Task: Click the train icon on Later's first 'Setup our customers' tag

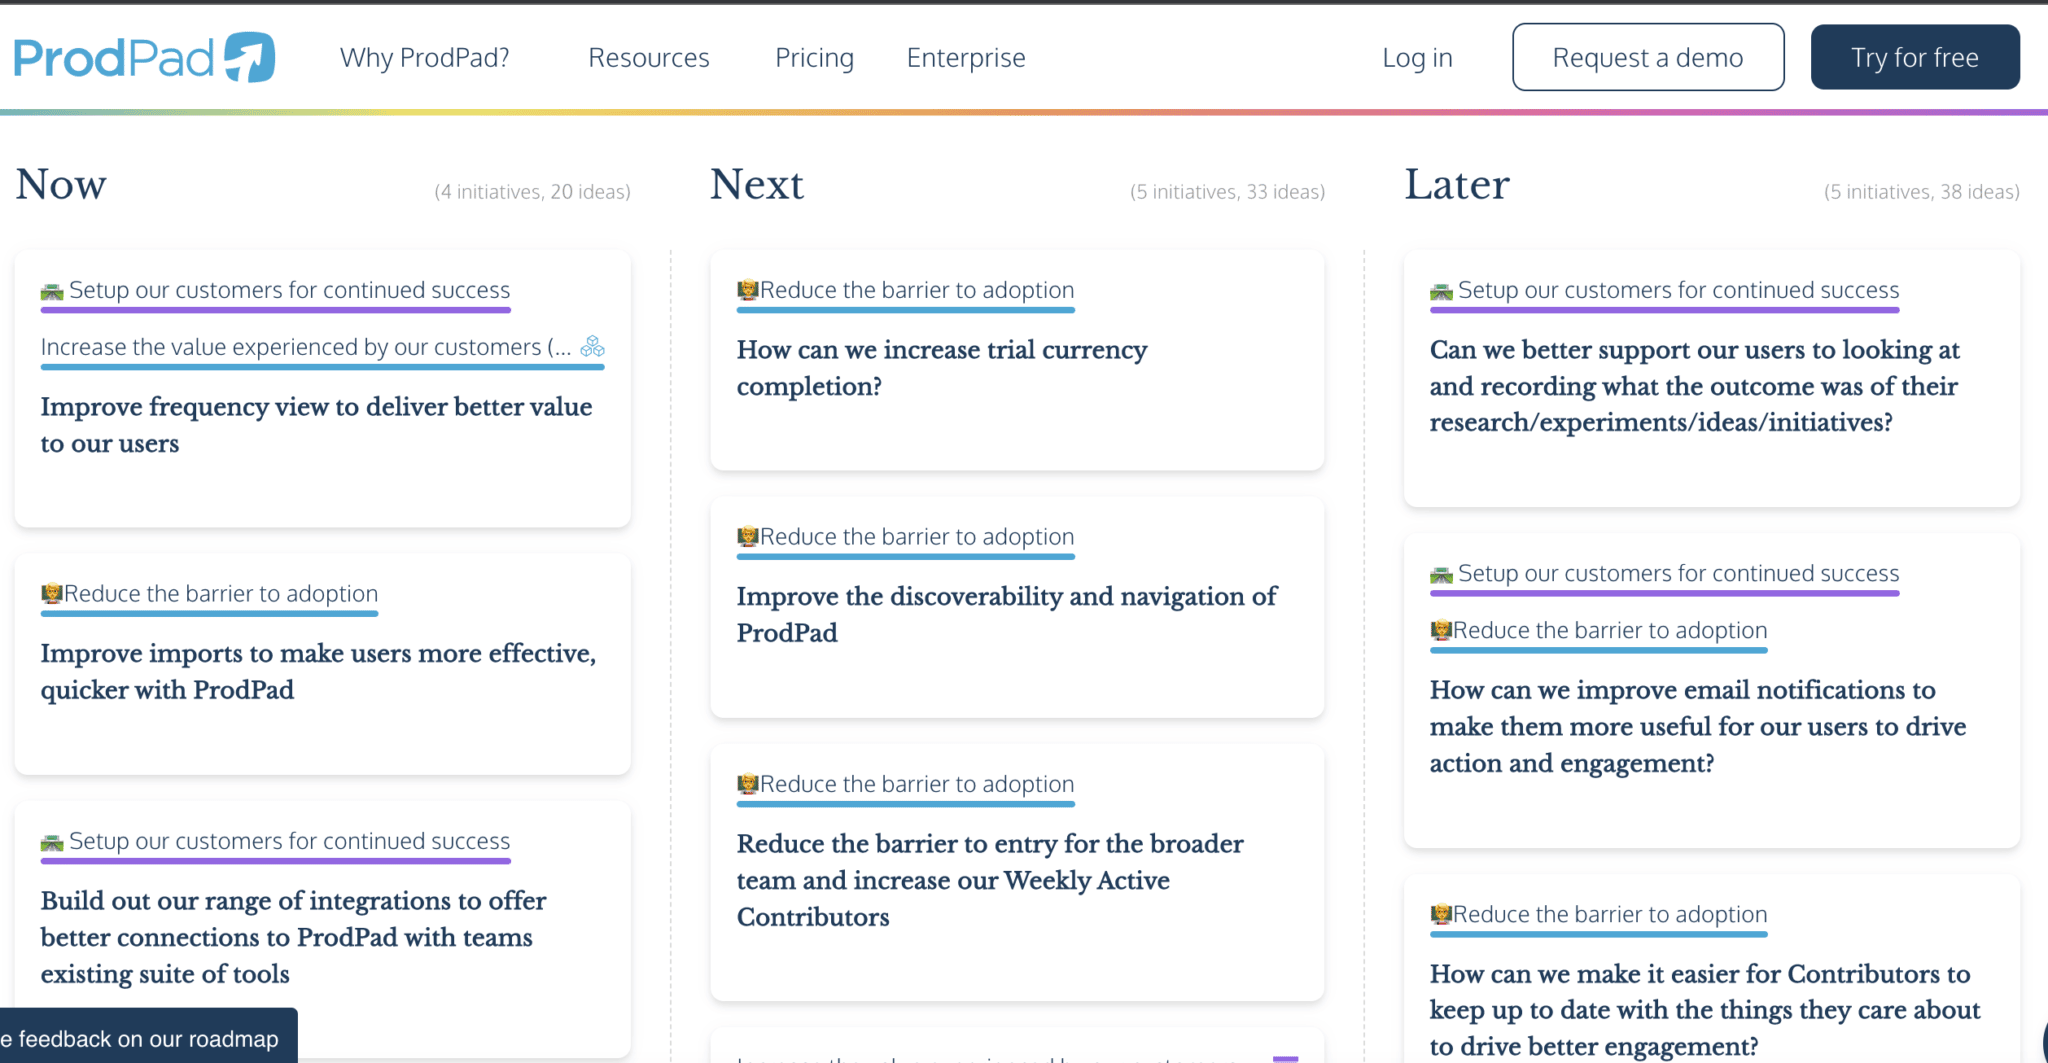Action: pos(1443,290)
